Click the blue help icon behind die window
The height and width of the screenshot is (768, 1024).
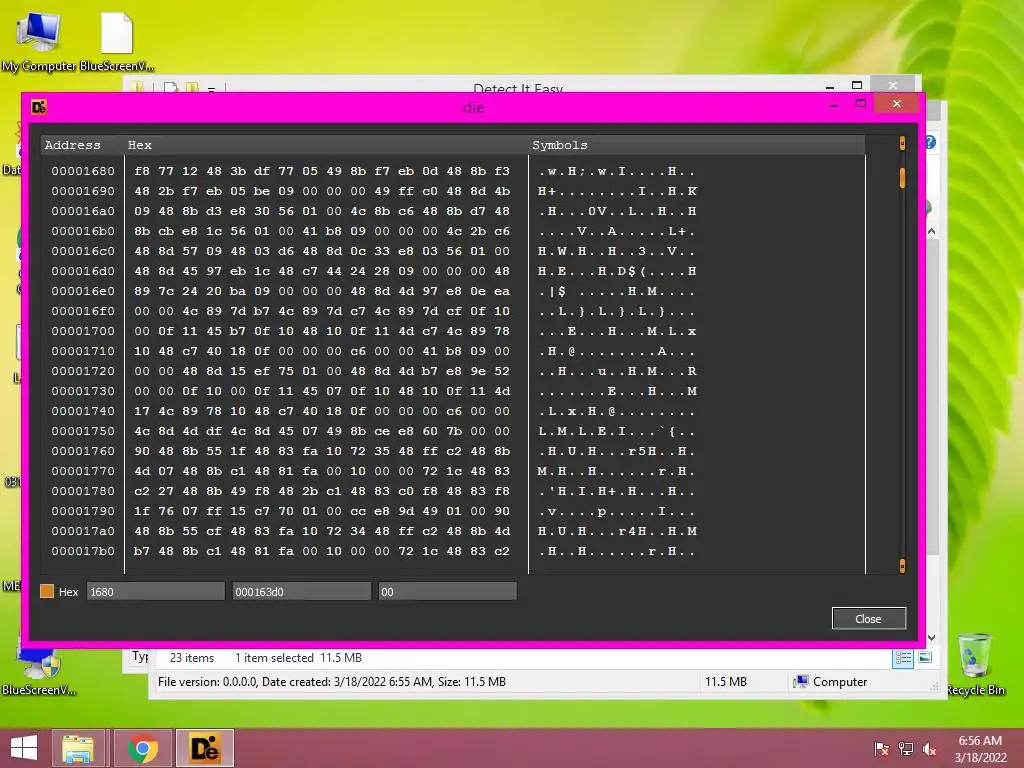tap(931, 142)
